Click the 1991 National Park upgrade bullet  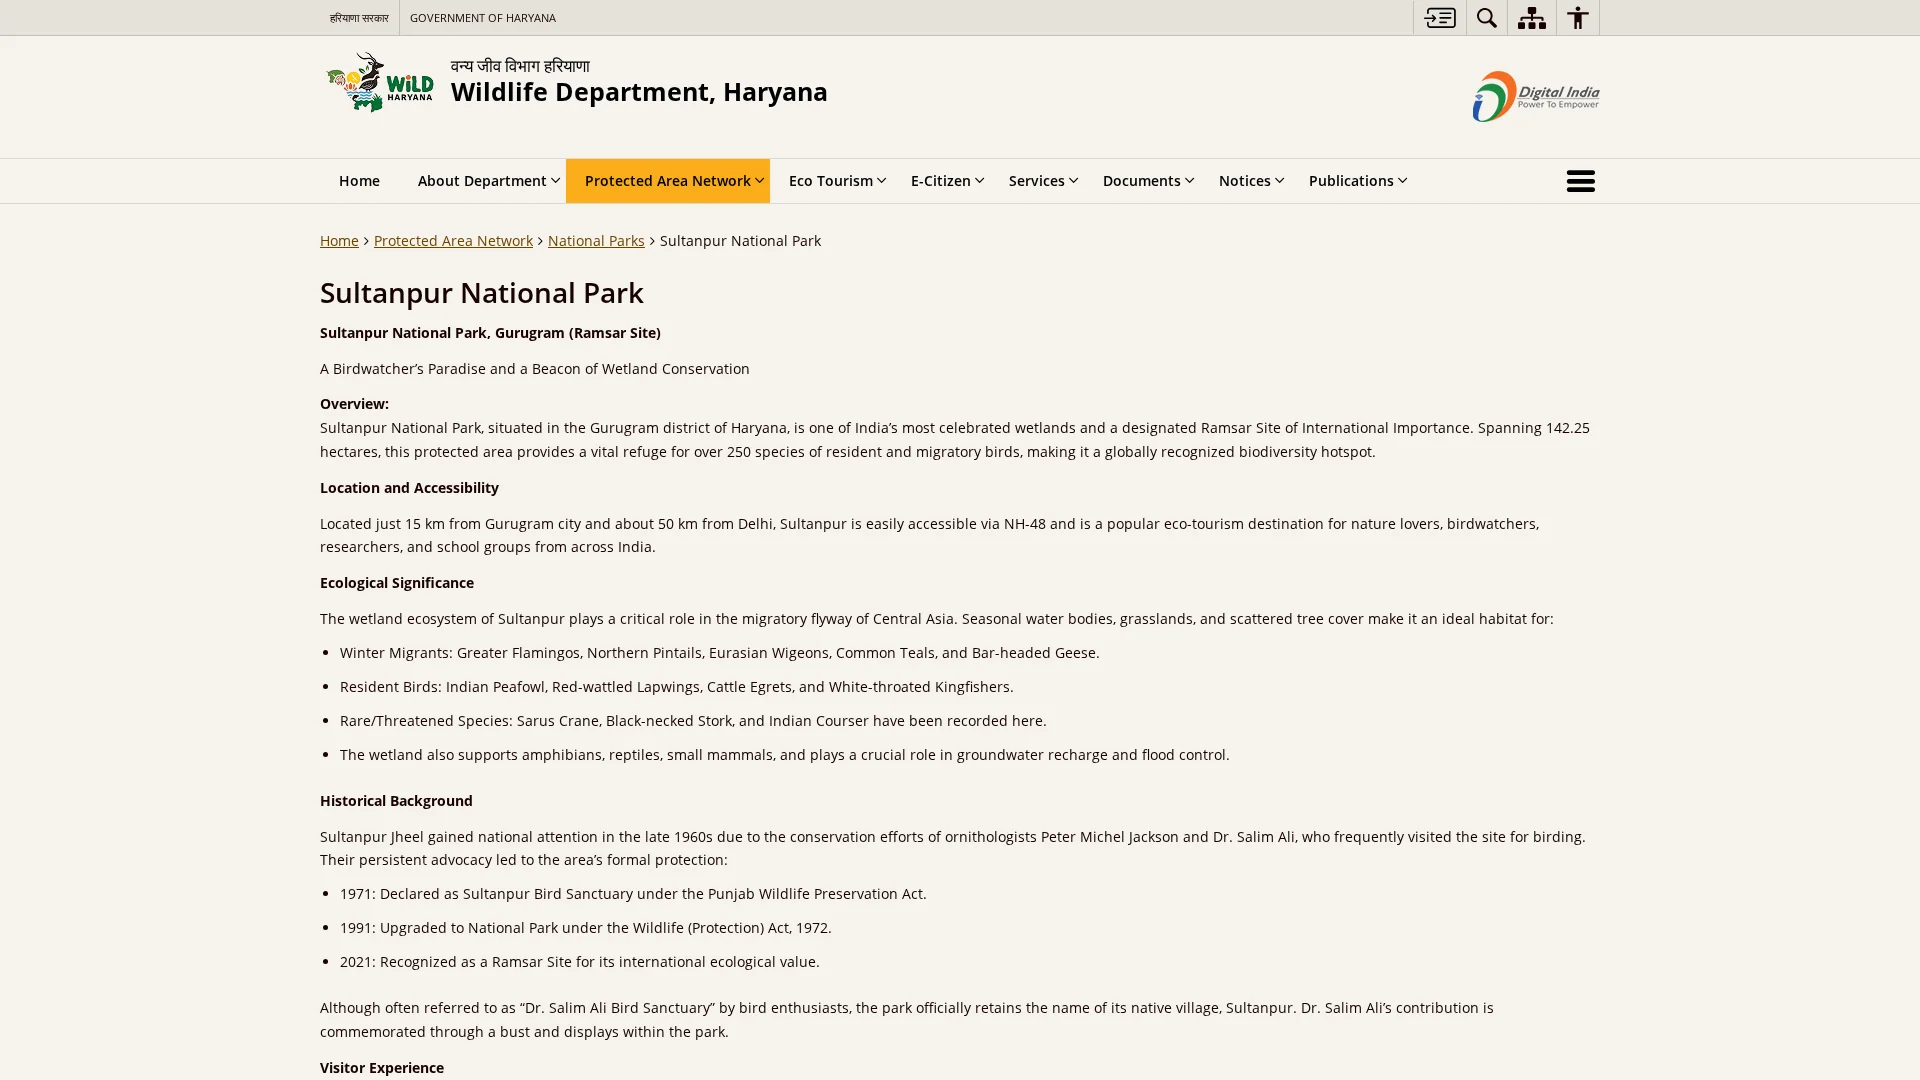[x=585, y=928]
